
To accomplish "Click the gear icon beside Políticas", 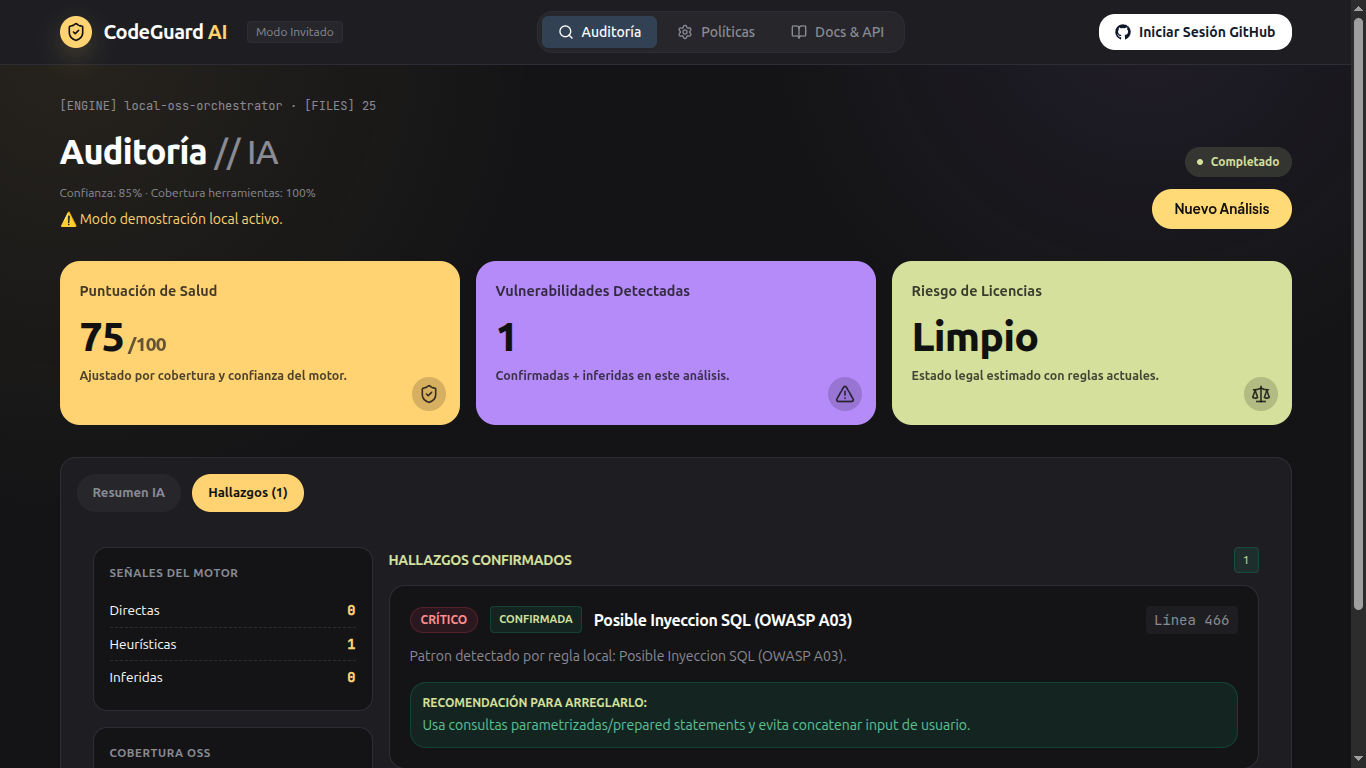I will pos(685,32).
